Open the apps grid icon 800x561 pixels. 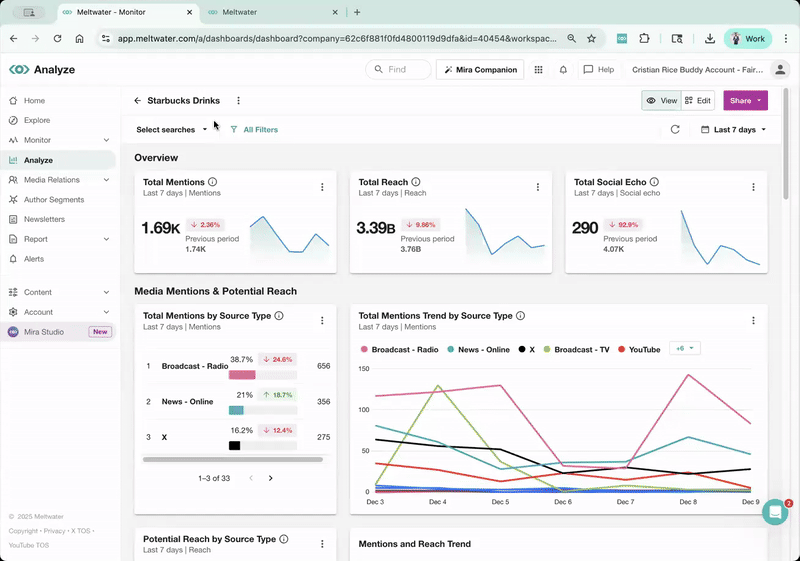tap(538, 70)
